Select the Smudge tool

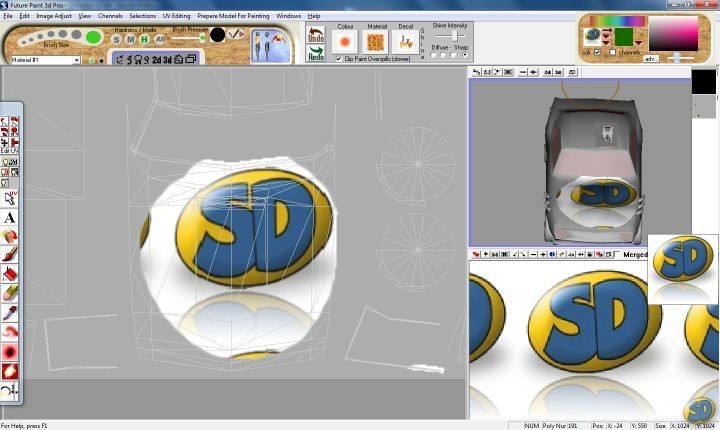click(x=10, y=332)
